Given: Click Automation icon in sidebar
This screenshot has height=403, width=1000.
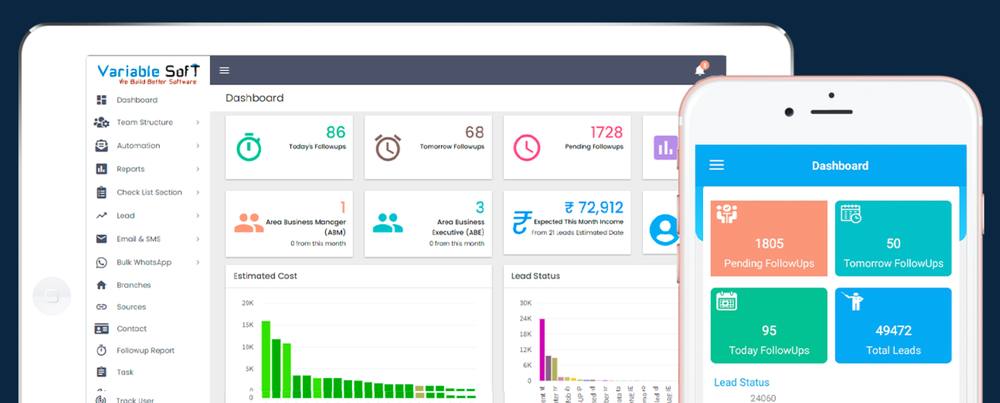Looking at the screenshot, I should coord(101,145).
